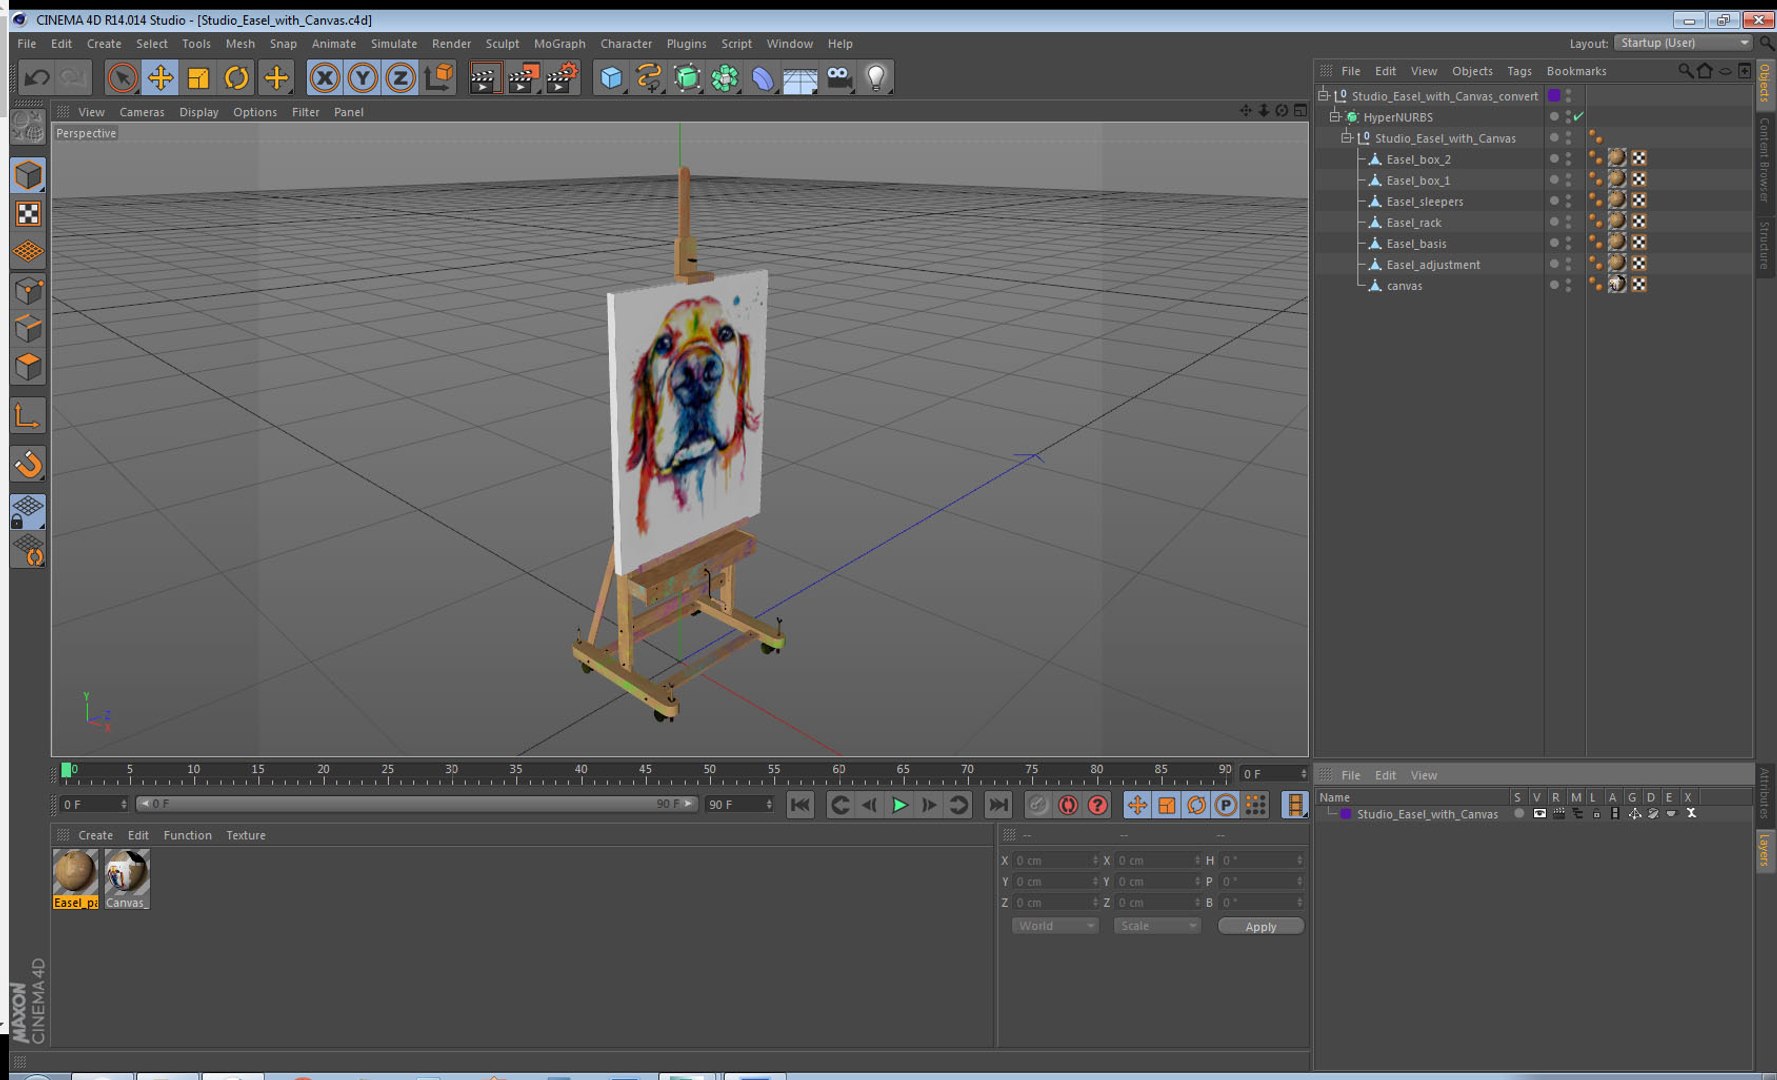Render active view
Viewport: 1777px width, 1080px height.
[484, 77]
